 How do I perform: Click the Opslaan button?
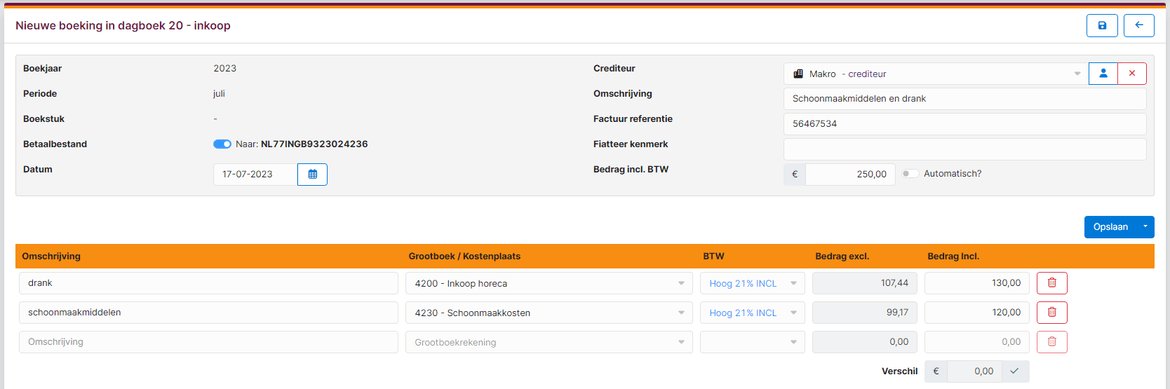coord(1110,227)
